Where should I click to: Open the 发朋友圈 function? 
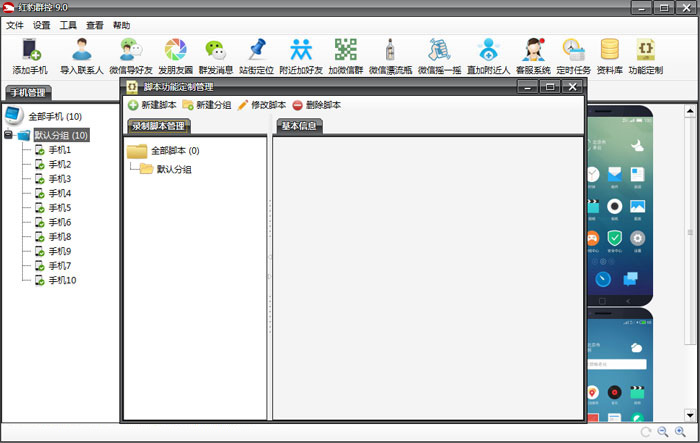pos(175,56)
